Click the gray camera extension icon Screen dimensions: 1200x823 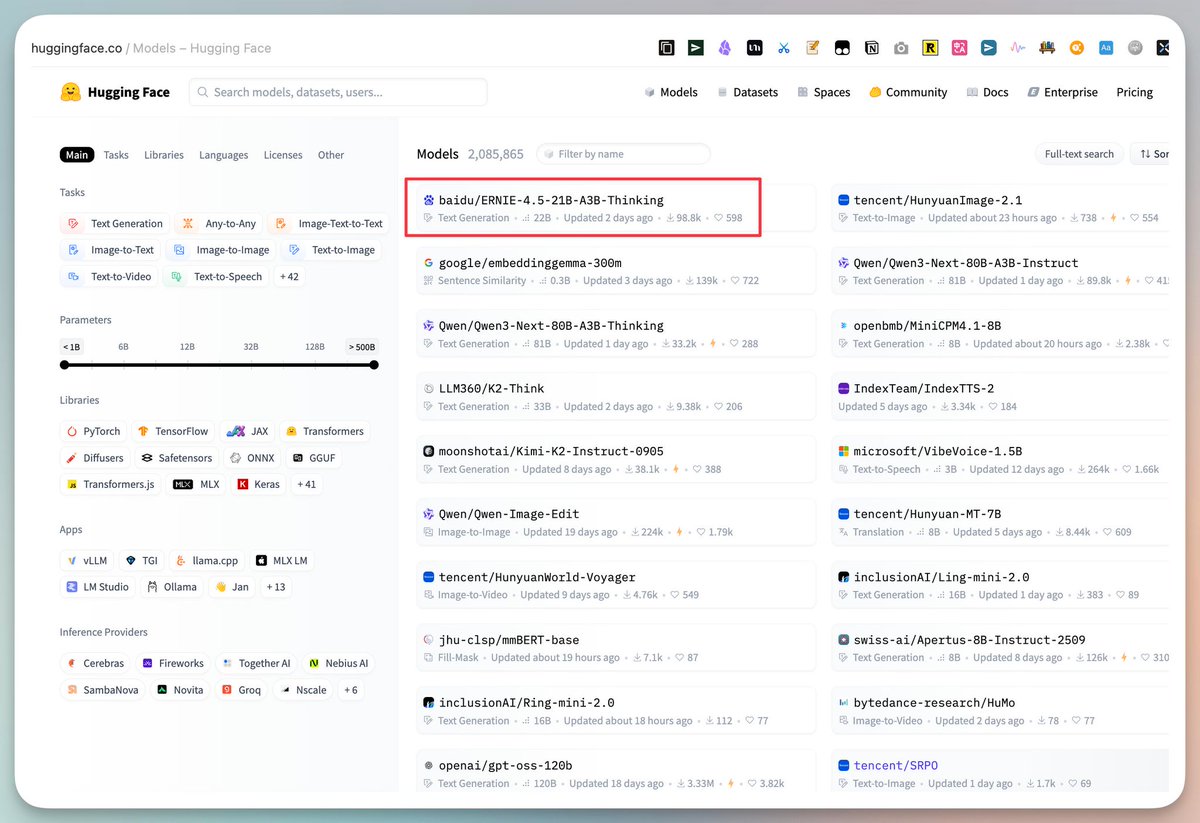901,47
